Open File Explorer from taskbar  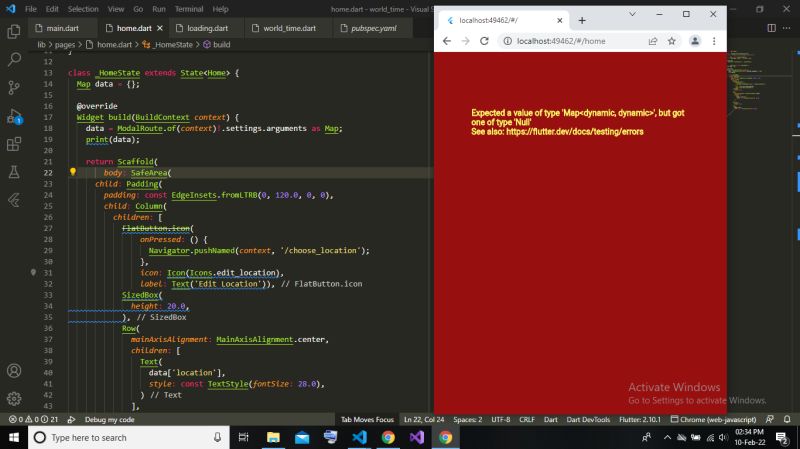pyautogui.click(x=273, y=437)
